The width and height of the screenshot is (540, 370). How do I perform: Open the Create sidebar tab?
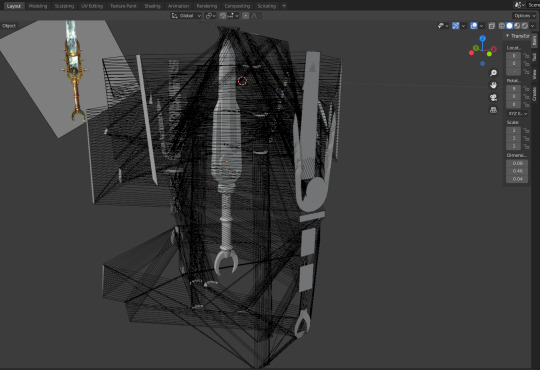(x=534, y=93)
